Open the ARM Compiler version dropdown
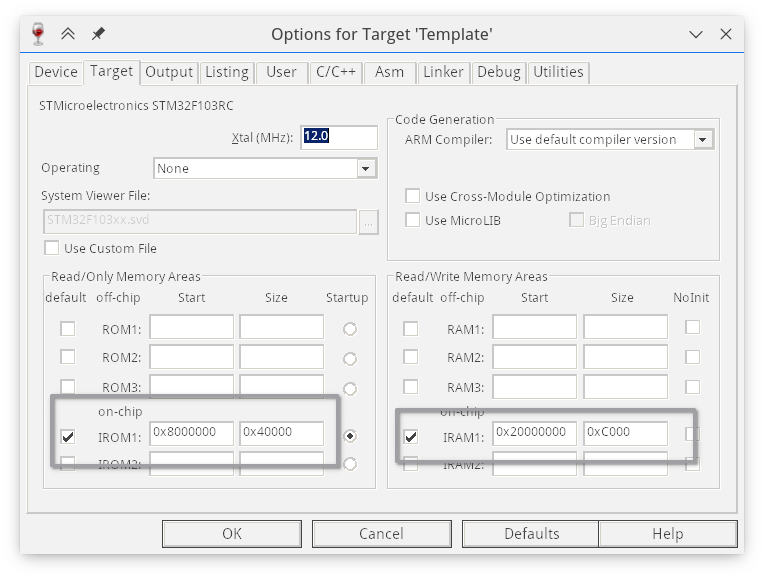 tap(703, 140)
